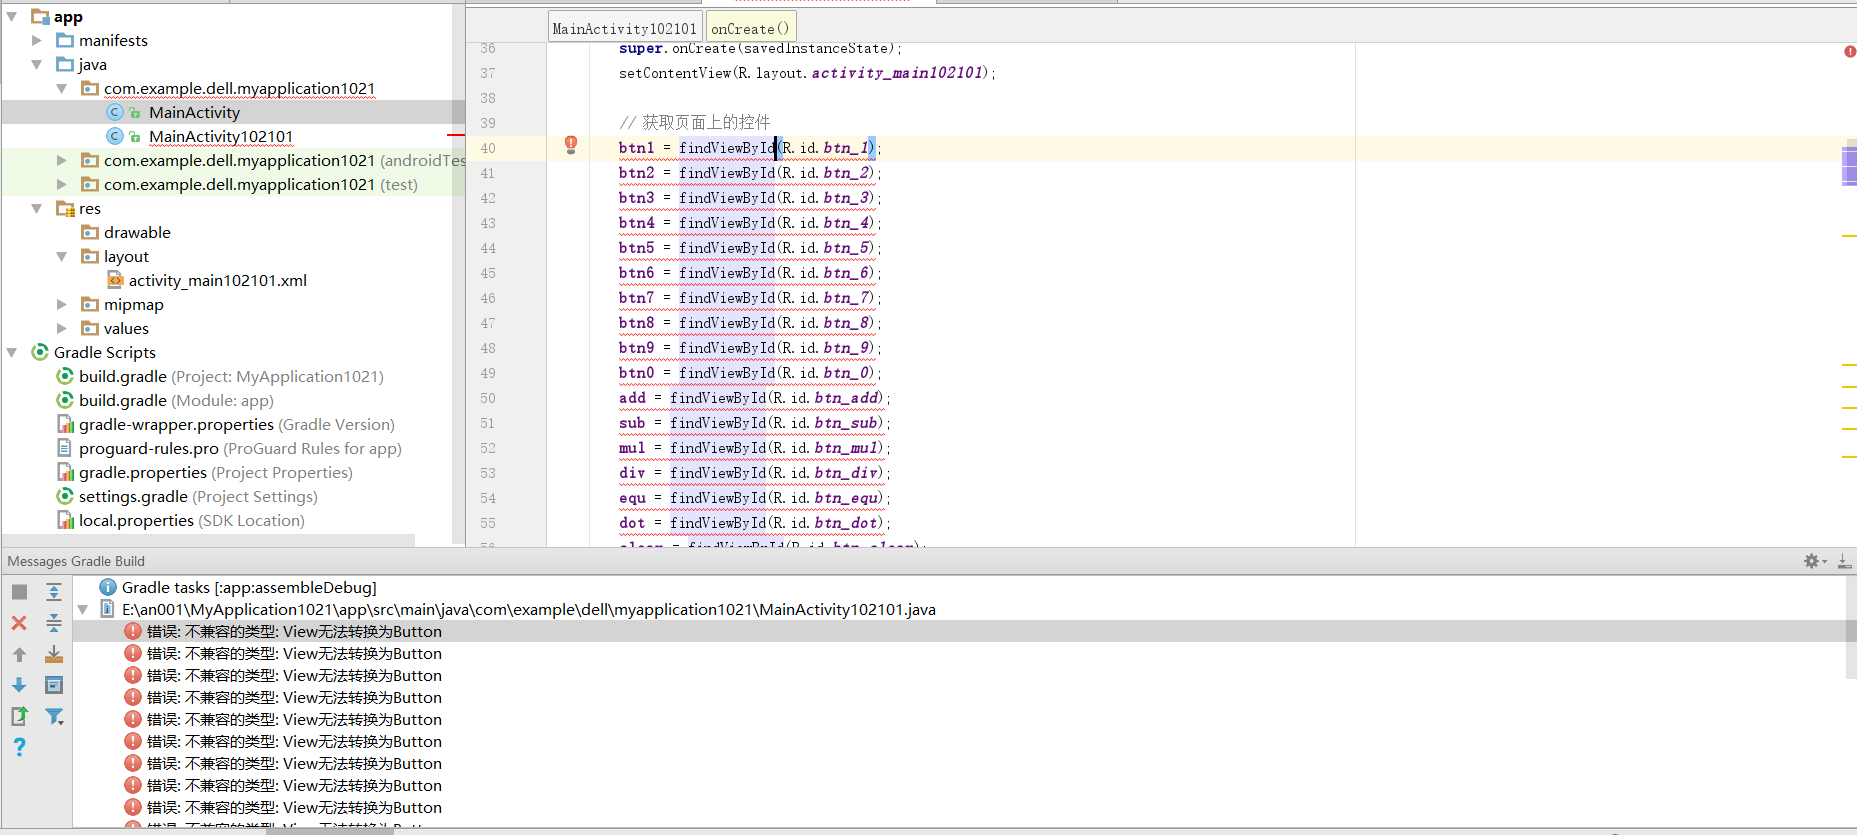Select the Gradle tasks [:app:assembleDebug] row
Screen dimensions: 1857x835
(249, 587)
